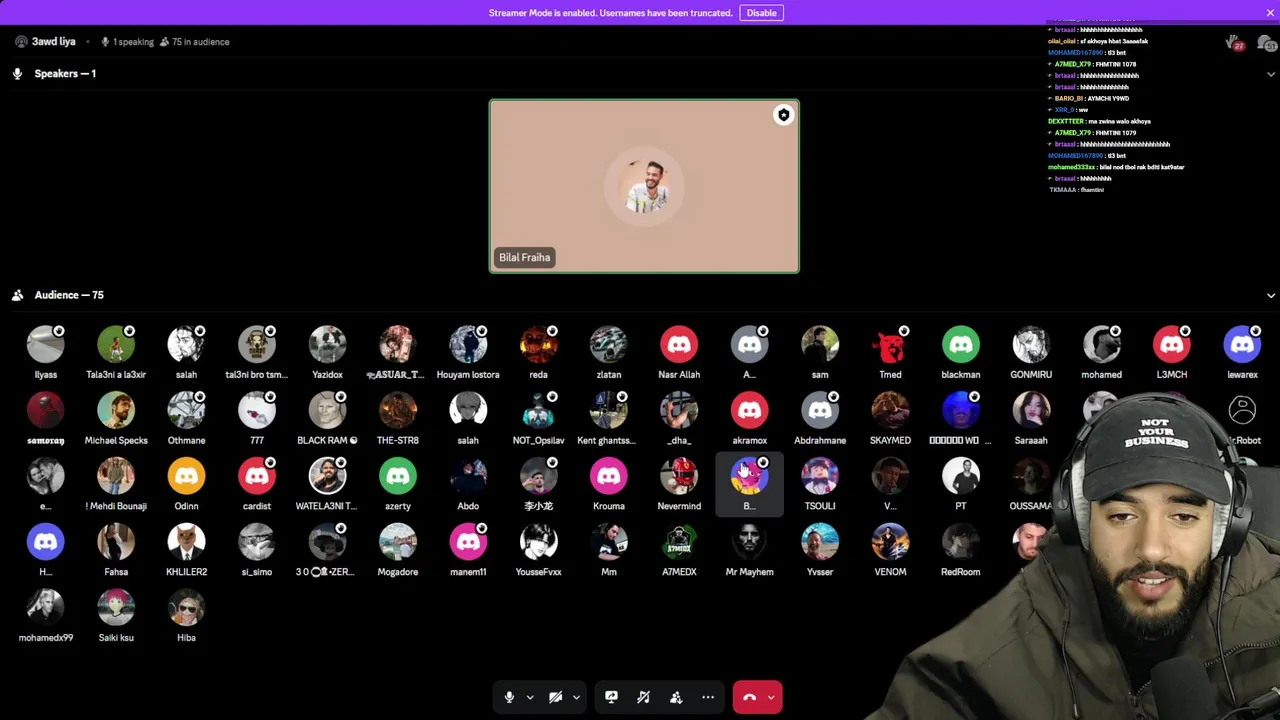Expand the chevron beside the hang-up button
Screen dimensions: 1280x720
coord(771,697)
